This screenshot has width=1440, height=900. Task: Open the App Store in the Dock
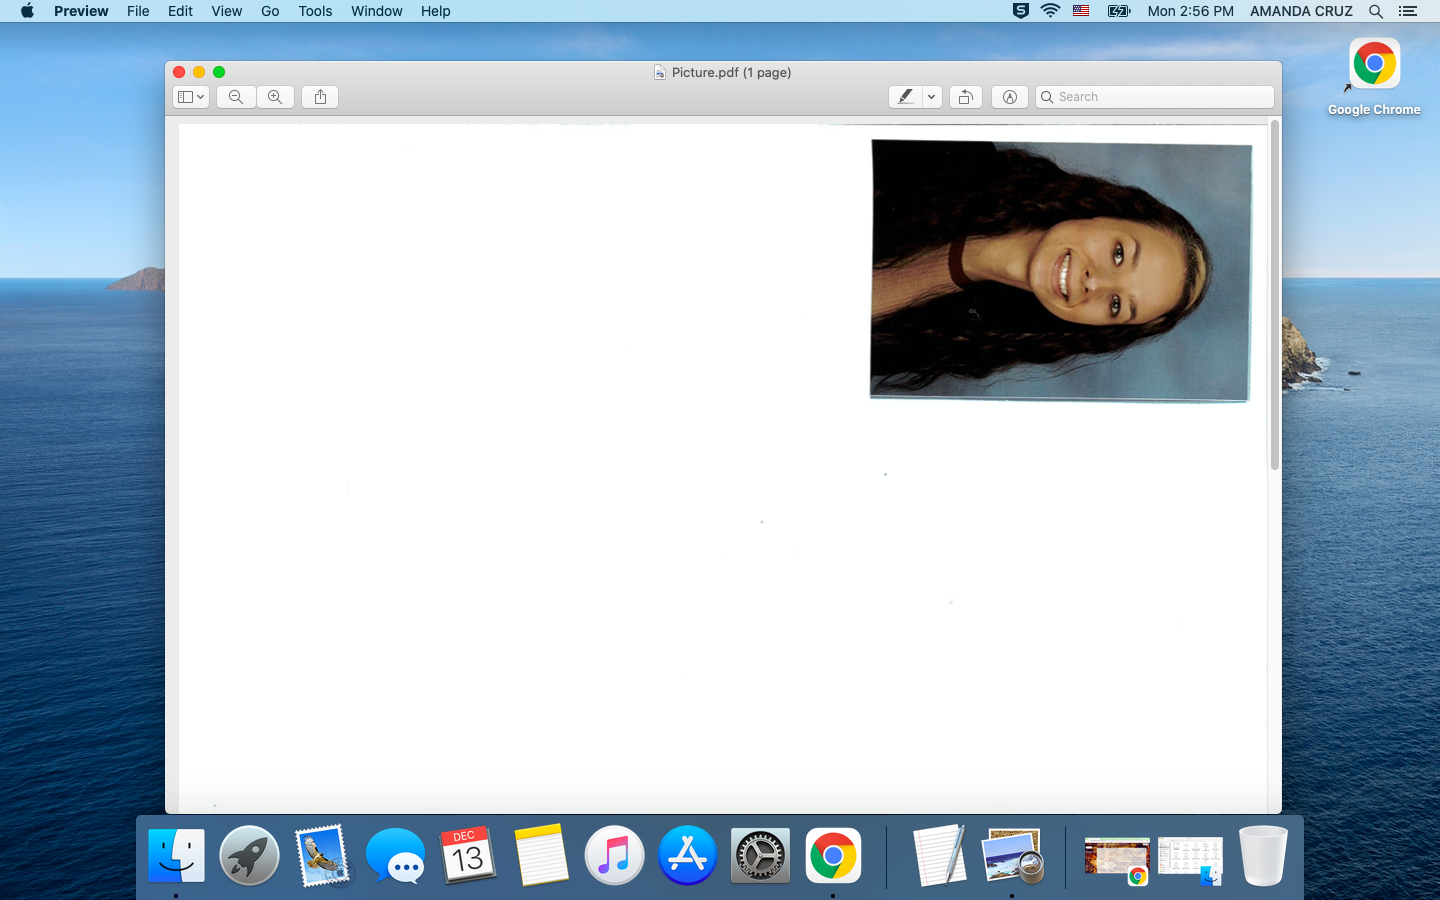click(x=687, y=856)
